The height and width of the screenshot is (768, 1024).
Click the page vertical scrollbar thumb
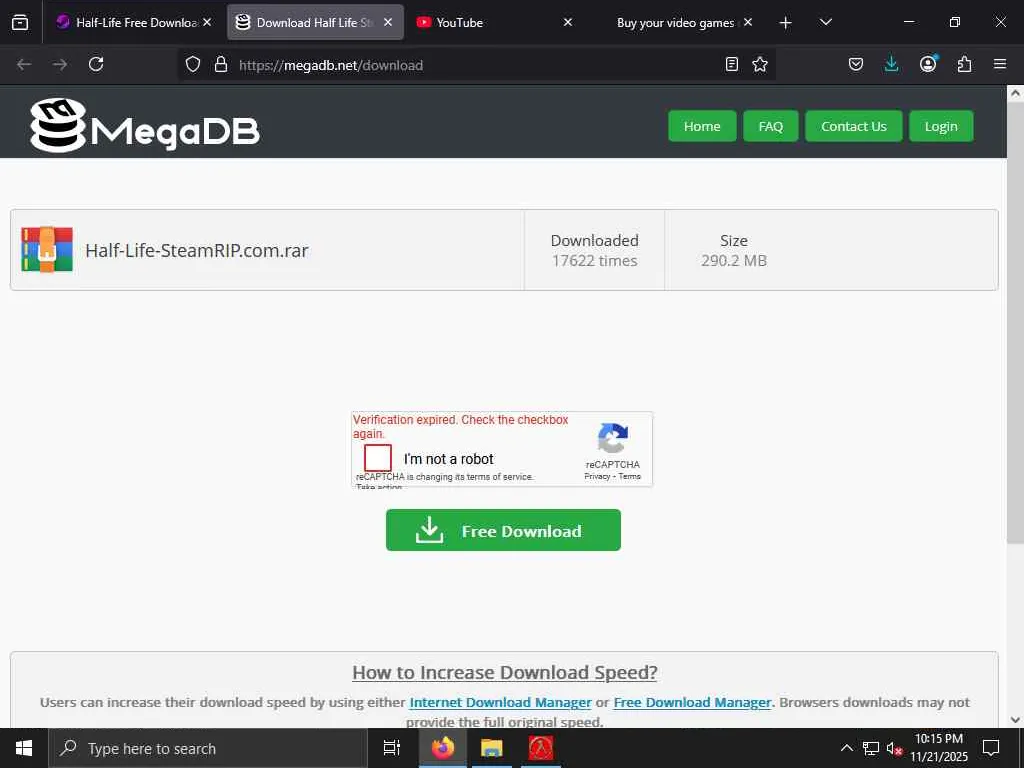[1015, 323]
